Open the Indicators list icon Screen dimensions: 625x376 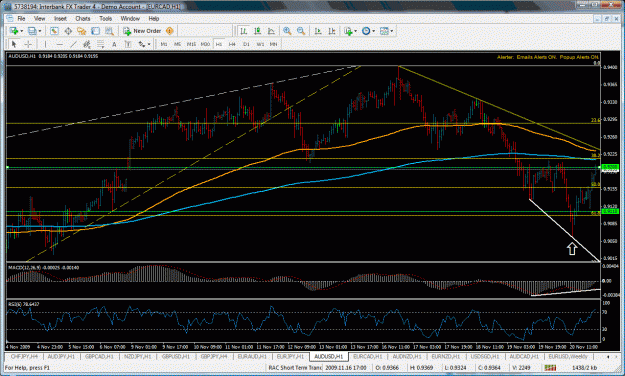pyautogui.click(x=348, y=31)
